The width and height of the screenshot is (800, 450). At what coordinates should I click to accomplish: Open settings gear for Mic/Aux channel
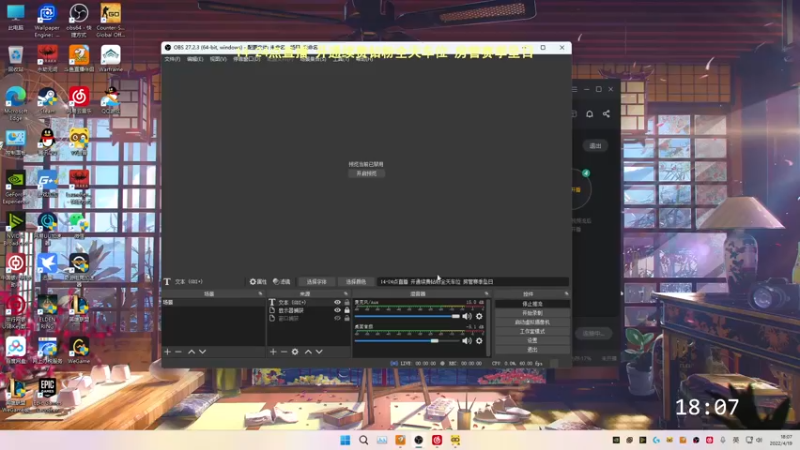click(x=479, y=316)
